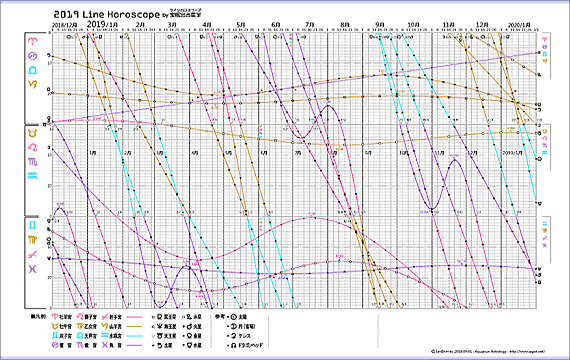Viewport: 570px width, 360px height.
Task: Select the Aries glyph in the bottom legend
Action: [x=55, y=317]
